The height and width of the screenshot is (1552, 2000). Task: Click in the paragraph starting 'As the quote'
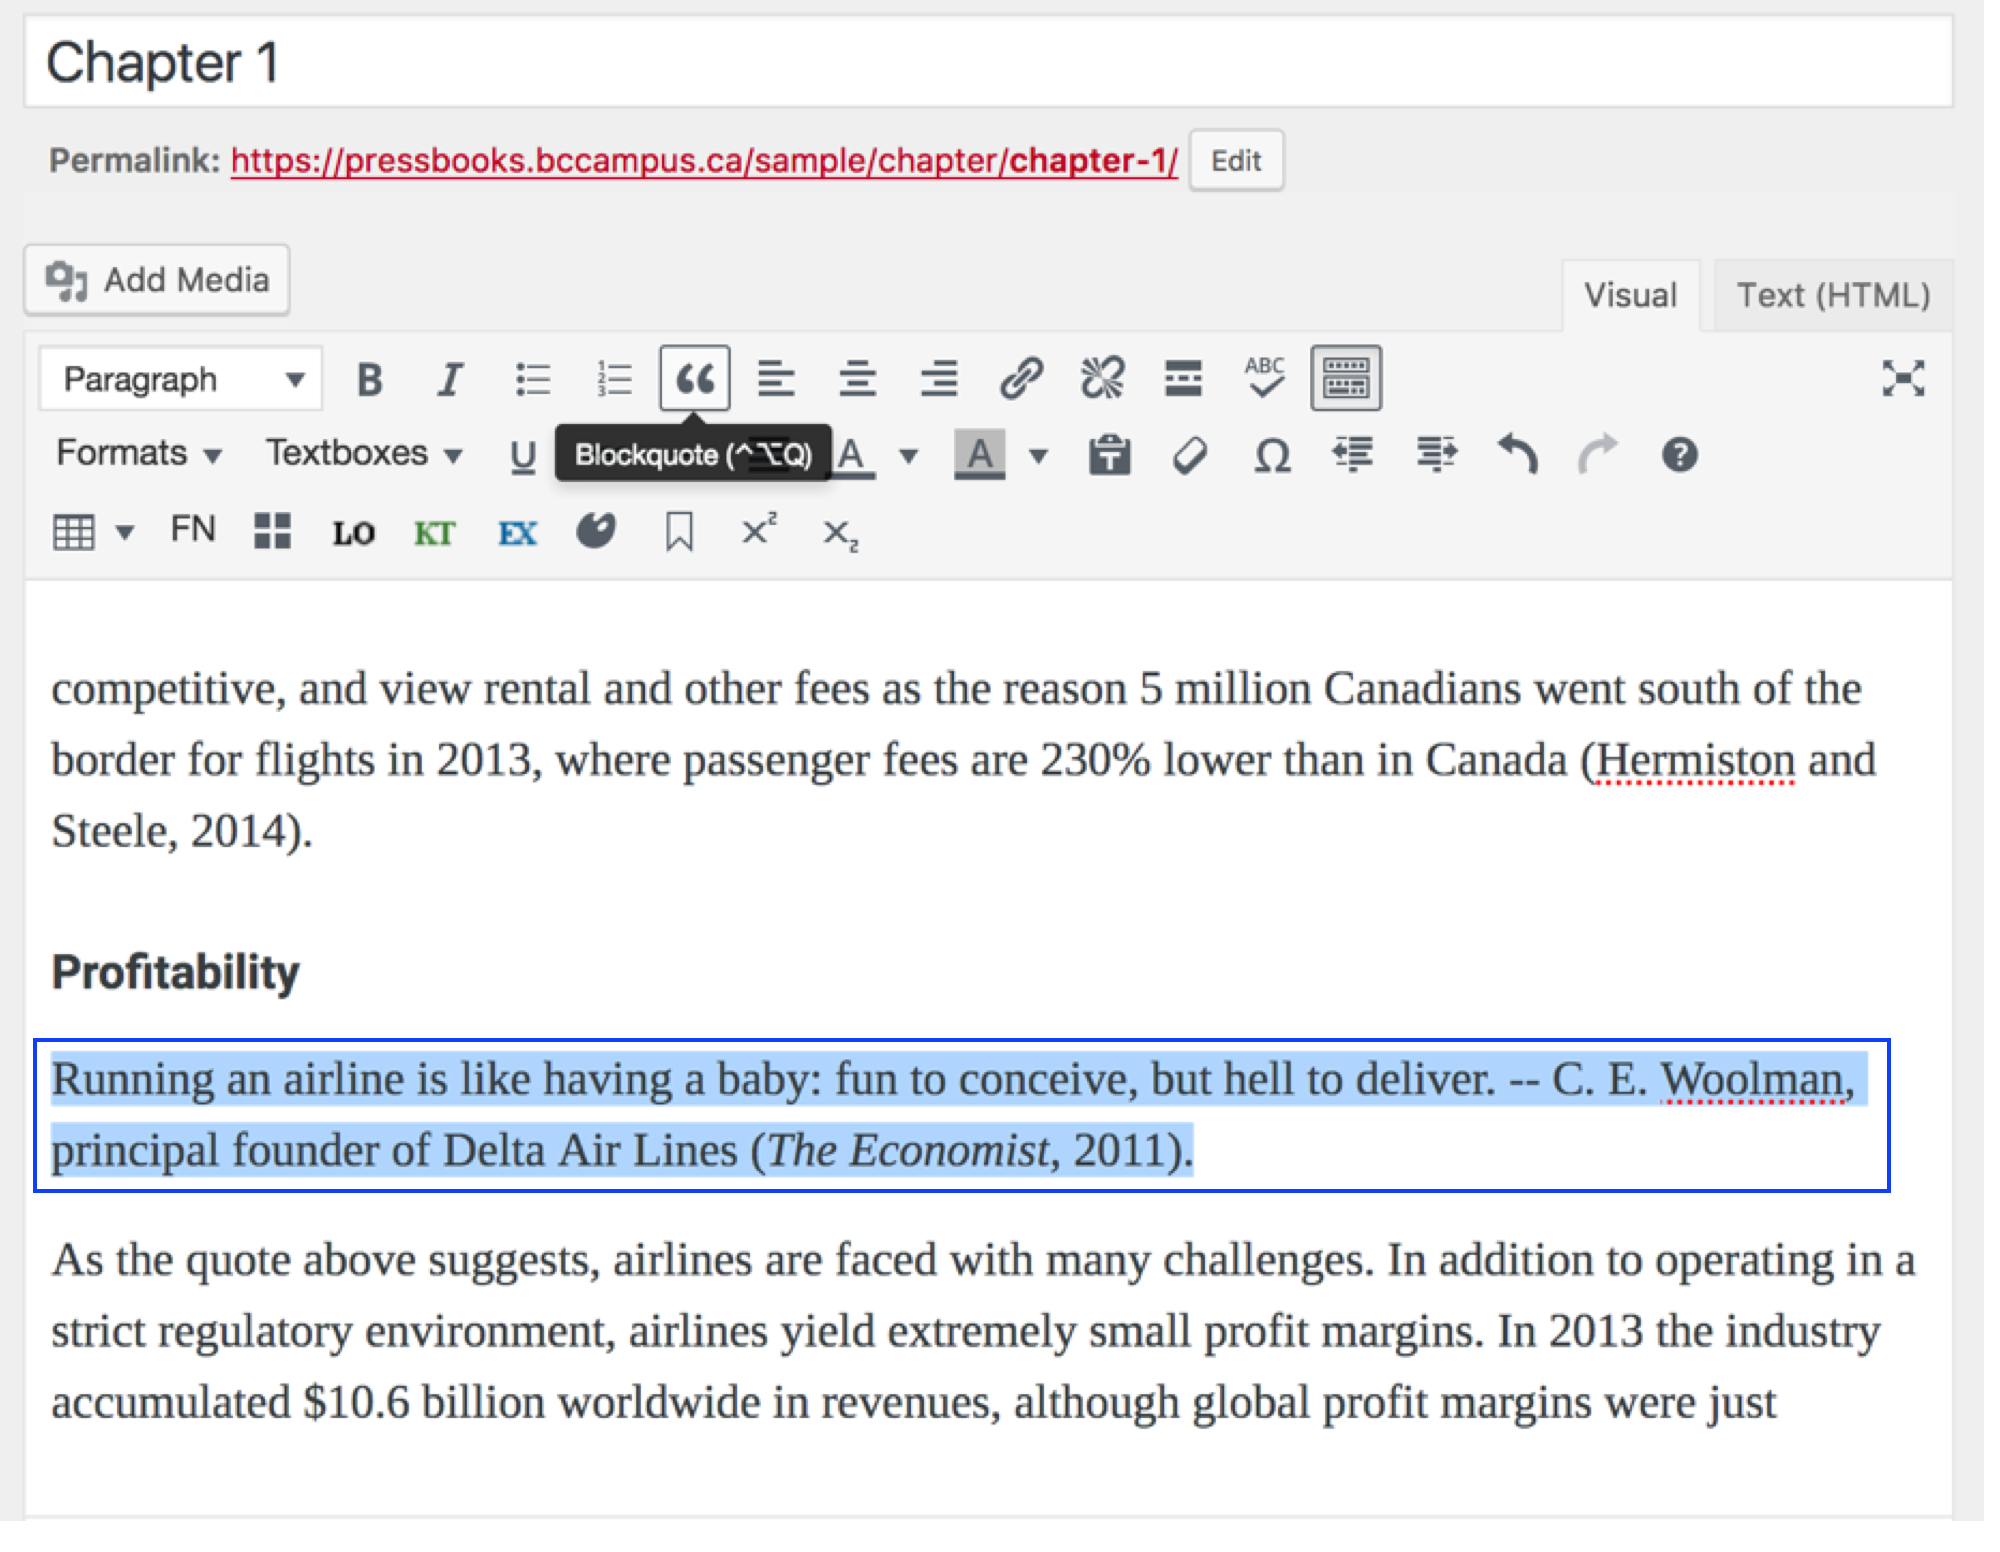click(x=985, y=1331)
